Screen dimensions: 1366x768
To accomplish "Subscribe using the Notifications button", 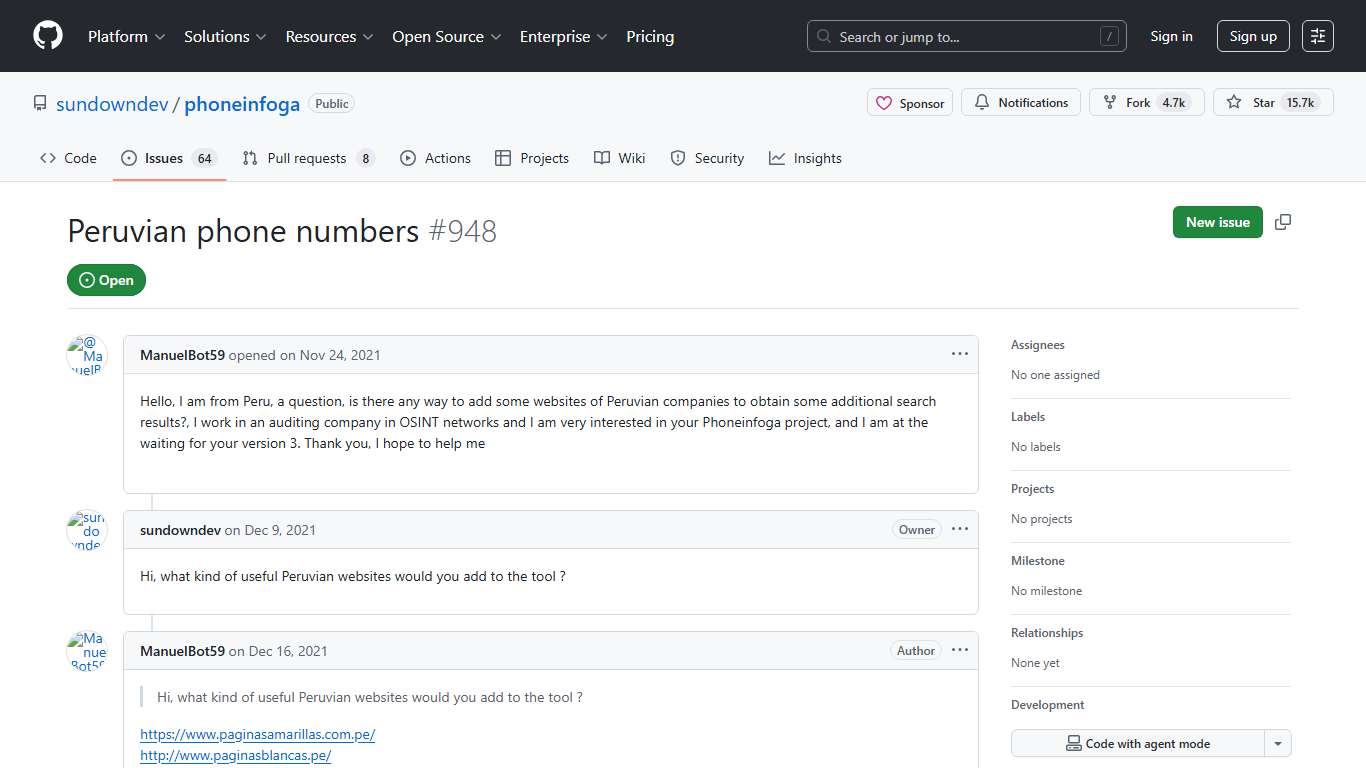I will (1020, 101).
